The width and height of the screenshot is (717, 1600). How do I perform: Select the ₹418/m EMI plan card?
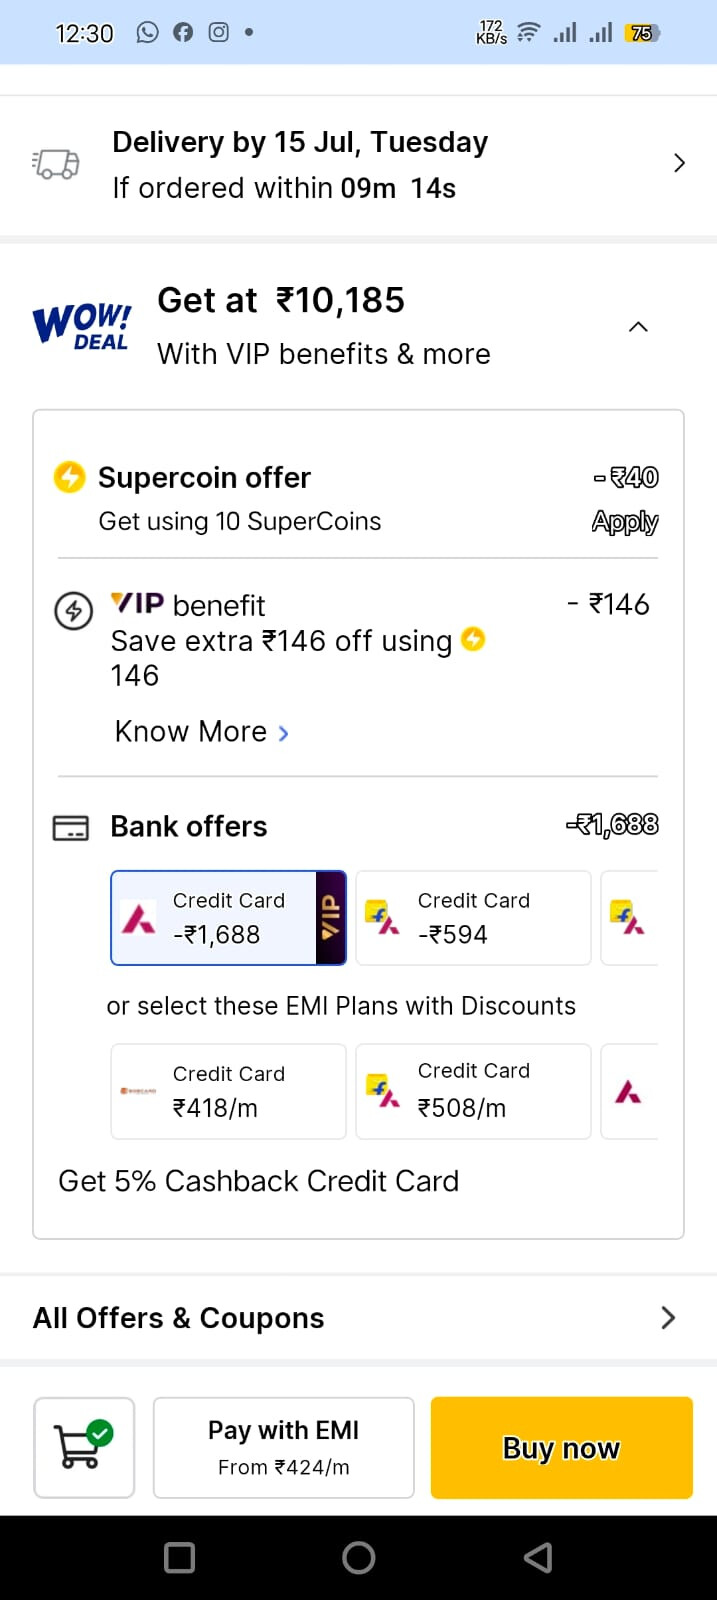[x=228, y=1091]
